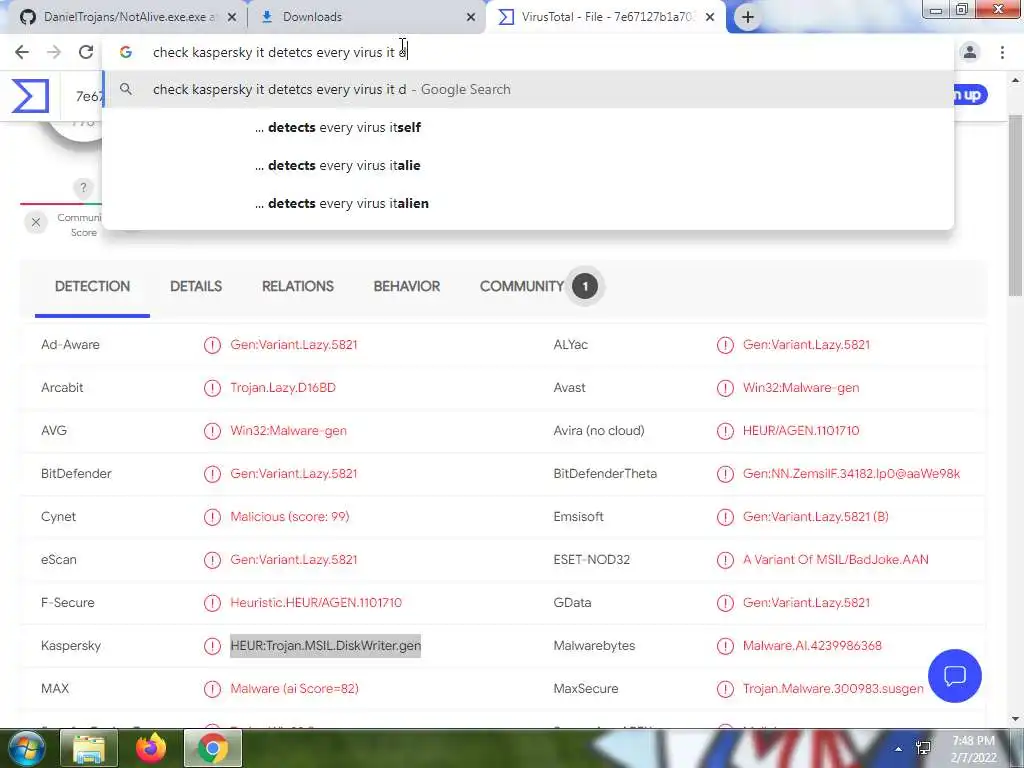Viewport: 1024px width, 768px height.
Task: Click highlighted HEUR:Trojan.MSIL.DiskWriter.gen text
Action: point(325,646)
